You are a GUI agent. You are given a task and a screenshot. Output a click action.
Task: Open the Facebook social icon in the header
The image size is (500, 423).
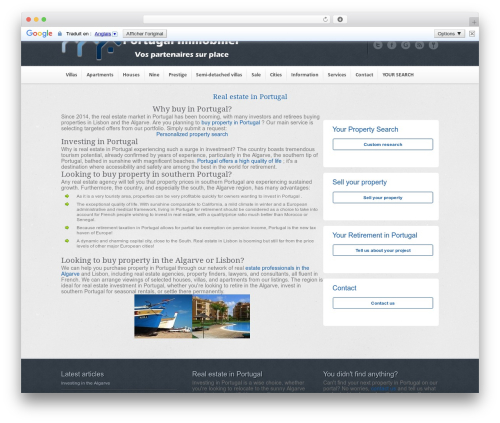point(392,45)
